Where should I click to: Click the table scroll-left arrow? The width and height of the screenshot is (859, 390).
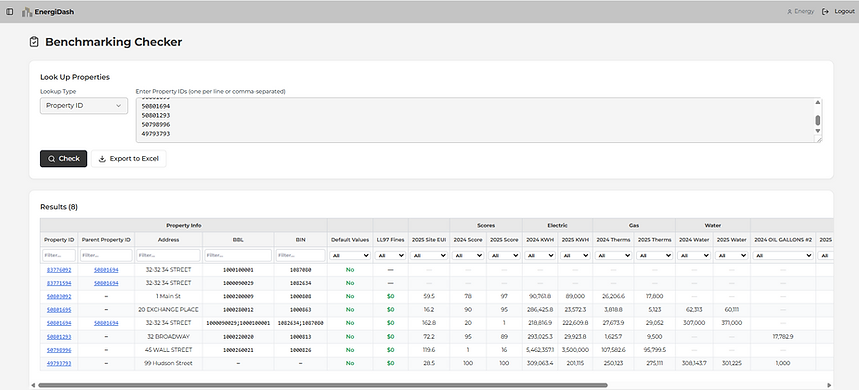click(x=33, y=385)
